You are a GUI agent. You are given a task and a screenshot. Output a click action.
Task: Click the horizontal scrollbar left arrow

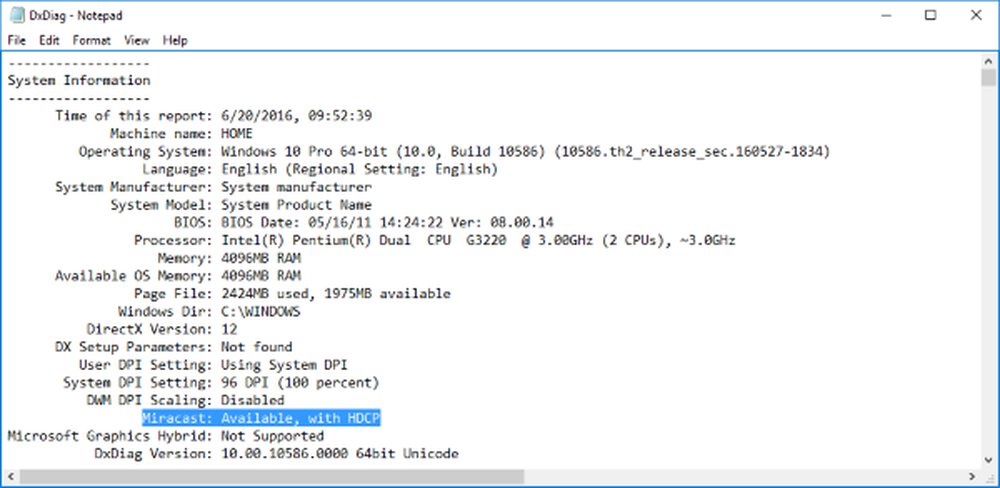(x=11, y=477)
